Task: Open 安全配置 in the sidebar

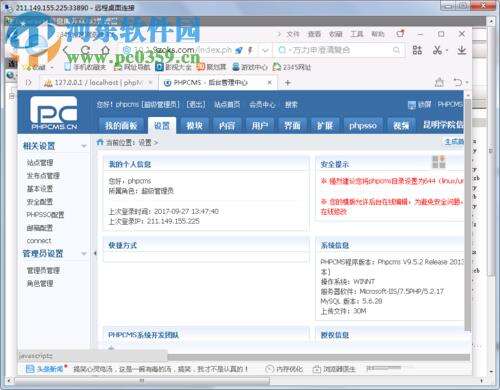Action: pos(40,202)
